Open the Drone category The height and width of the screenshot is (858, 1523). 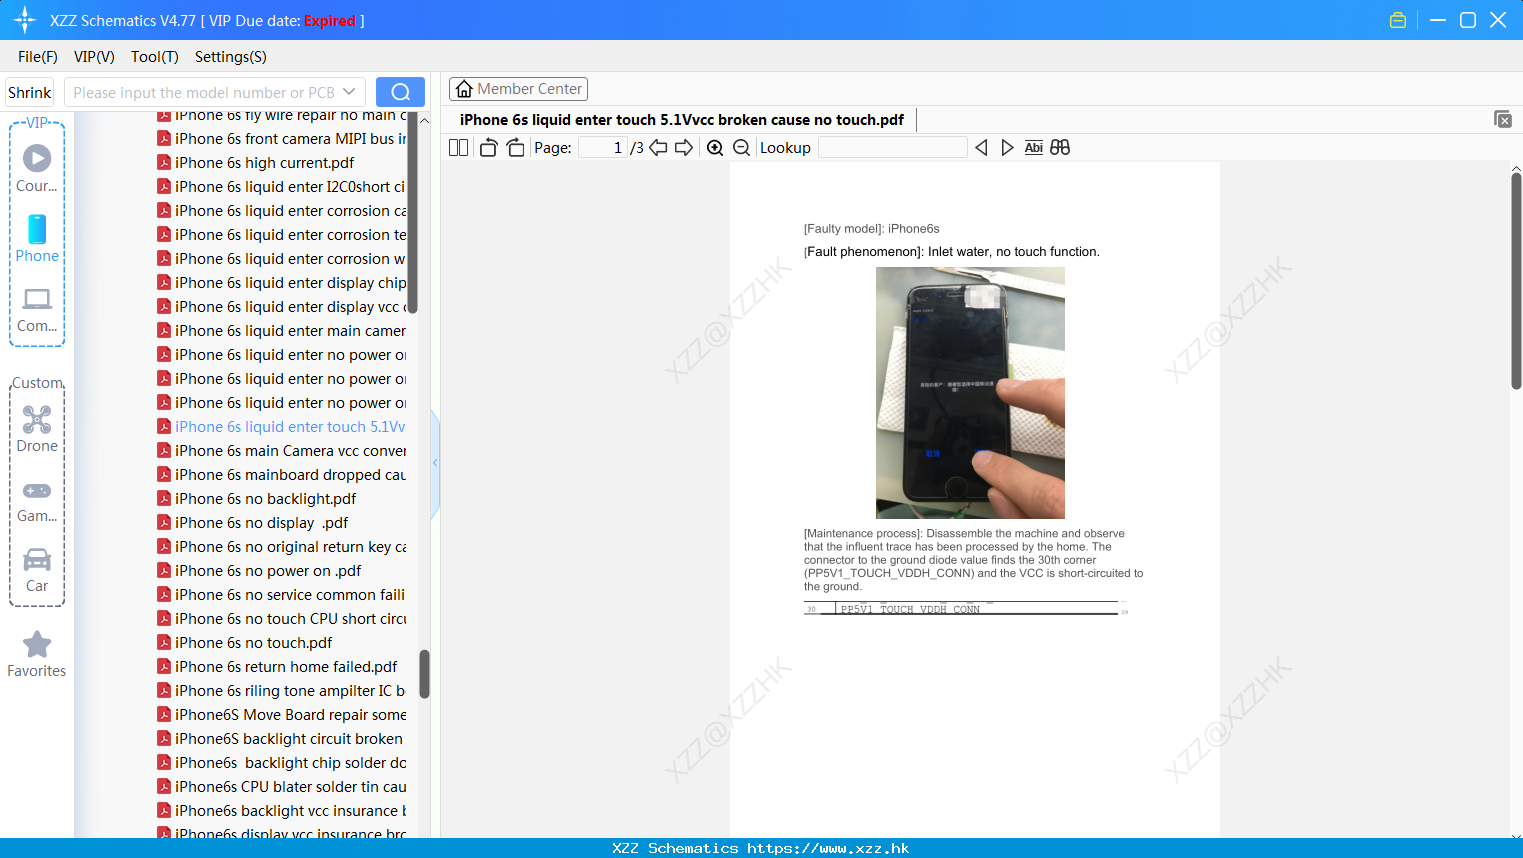pyautogui.click(x=37, y=429)
